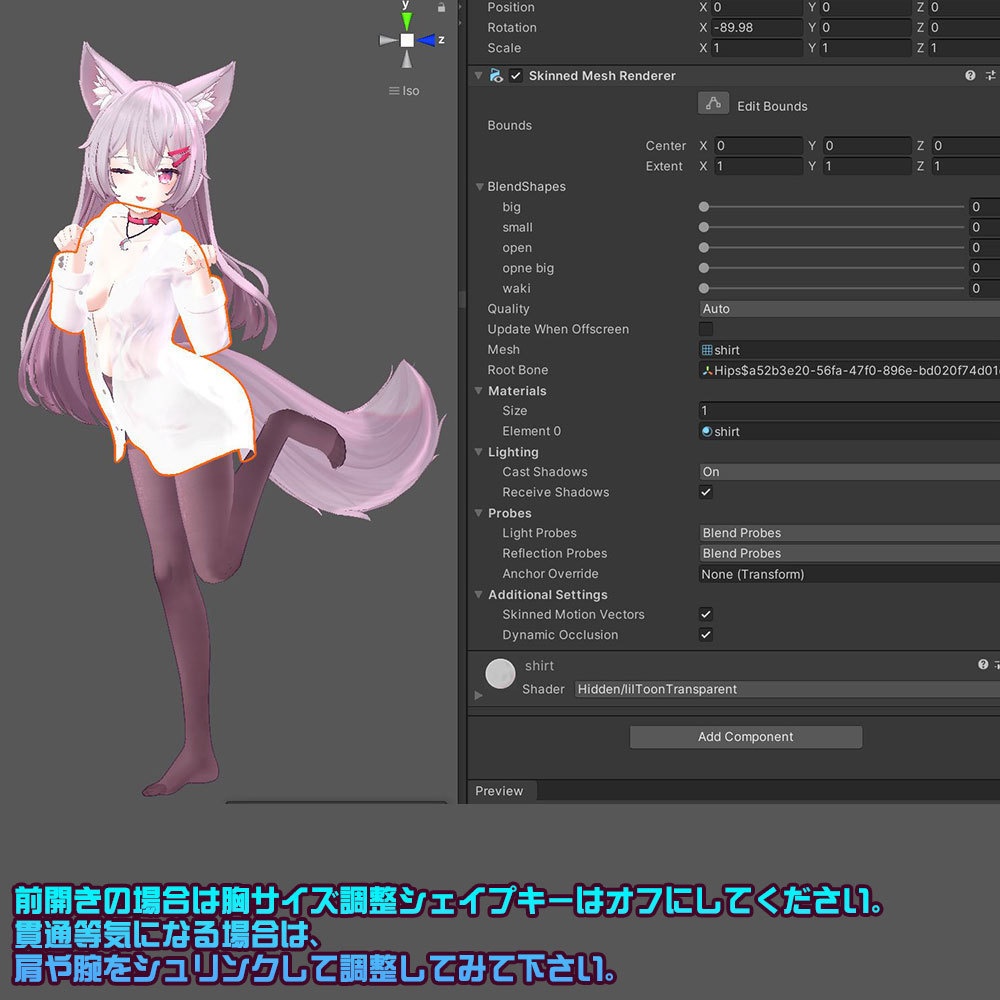This screenshot has width=1000, height=1000.
Task: Click the Bounds Extent X field
Action: (758, 166)
